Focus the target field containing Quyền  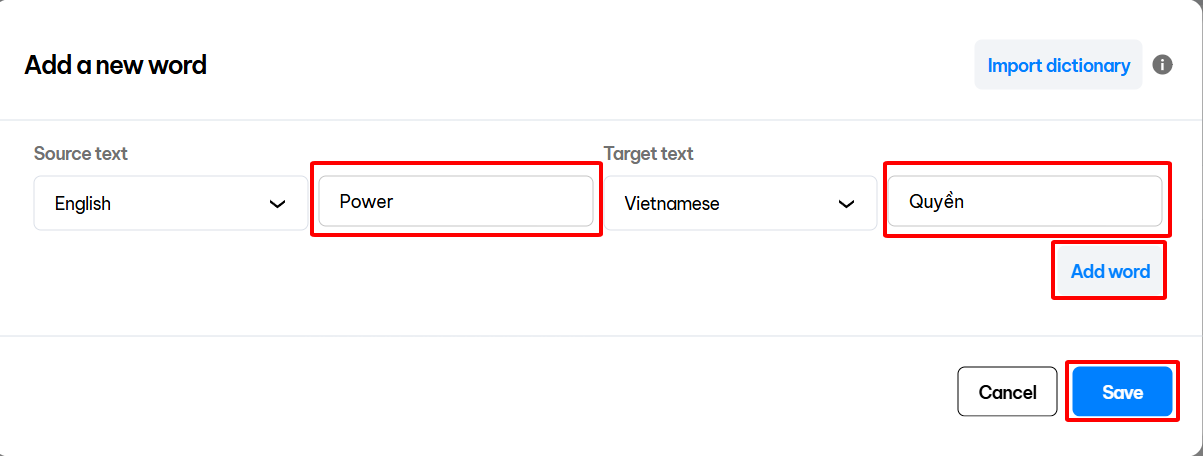click(x=1024, y=202)
